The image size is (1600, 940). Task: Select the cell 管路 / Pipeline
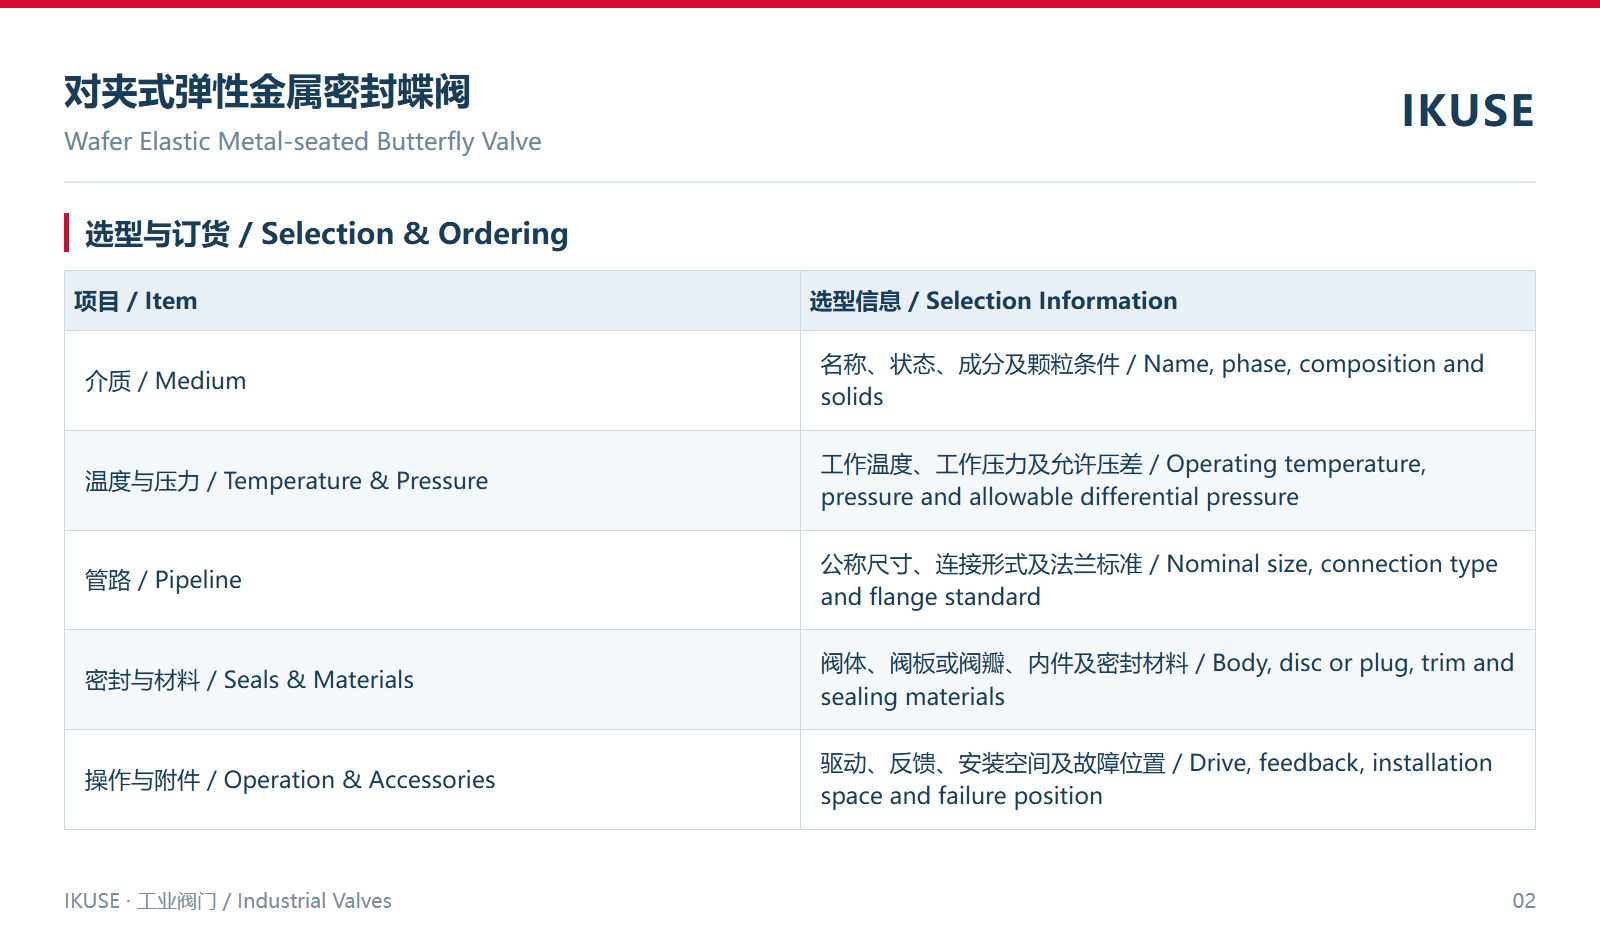[432, 580]
